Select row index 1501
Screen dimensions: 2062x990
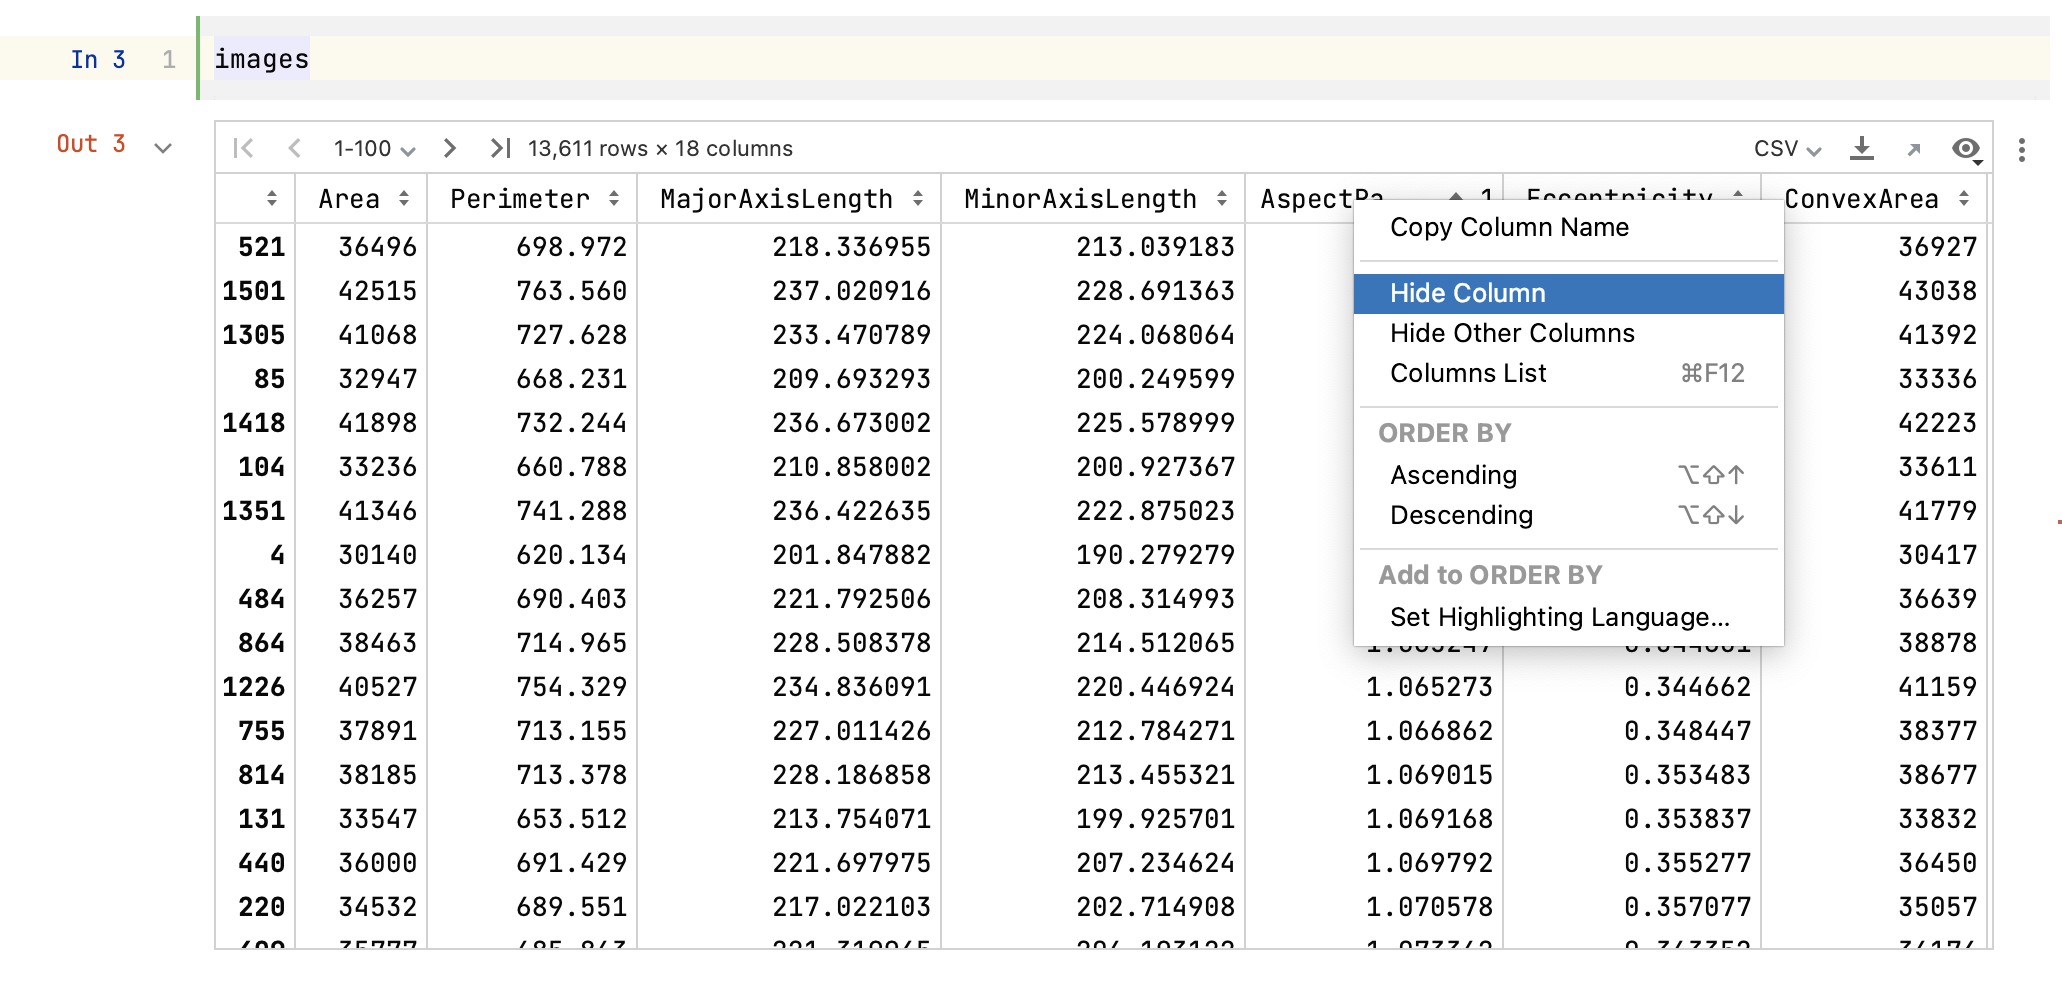click(253, 291)
